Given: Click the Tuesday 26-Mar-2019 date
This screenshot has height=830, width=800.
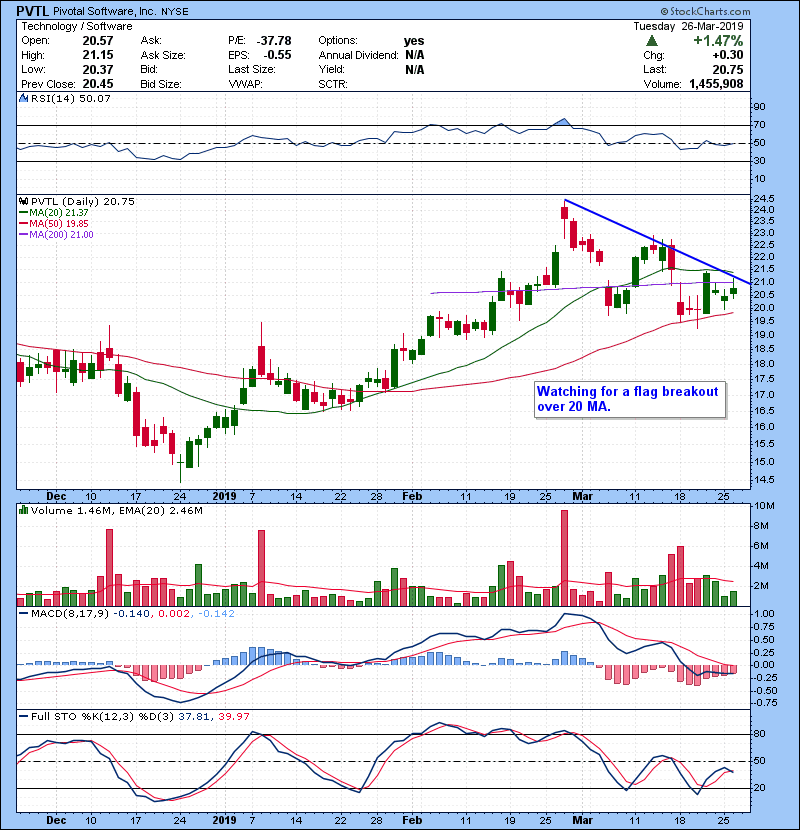Looking at the screenshot, I should 688,26.
